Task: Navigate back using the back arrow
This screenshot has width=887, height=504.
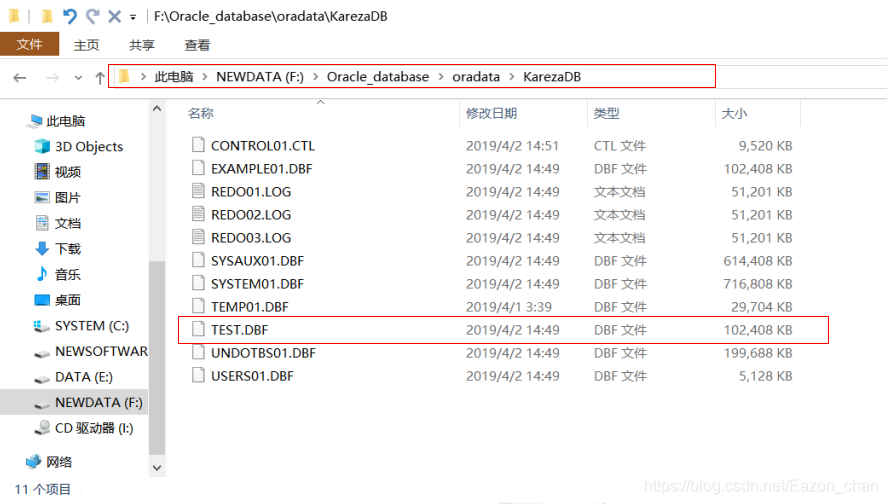Action: pos(20,77)
